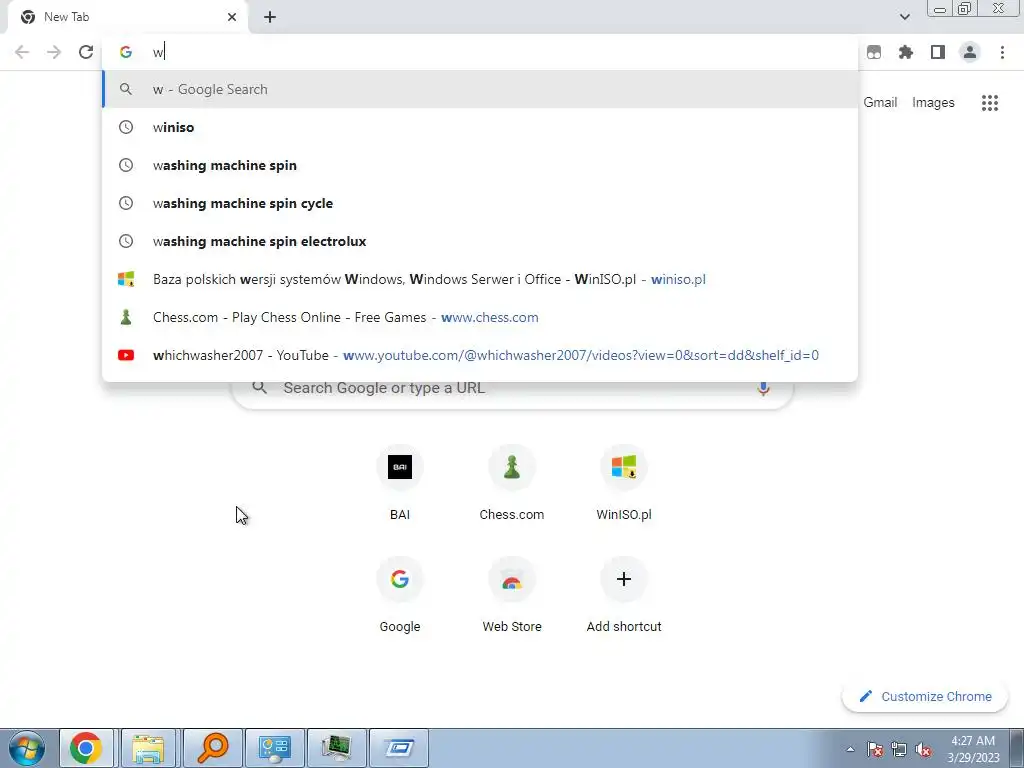Start voice search with the microphone

click(x=763, y=388)
